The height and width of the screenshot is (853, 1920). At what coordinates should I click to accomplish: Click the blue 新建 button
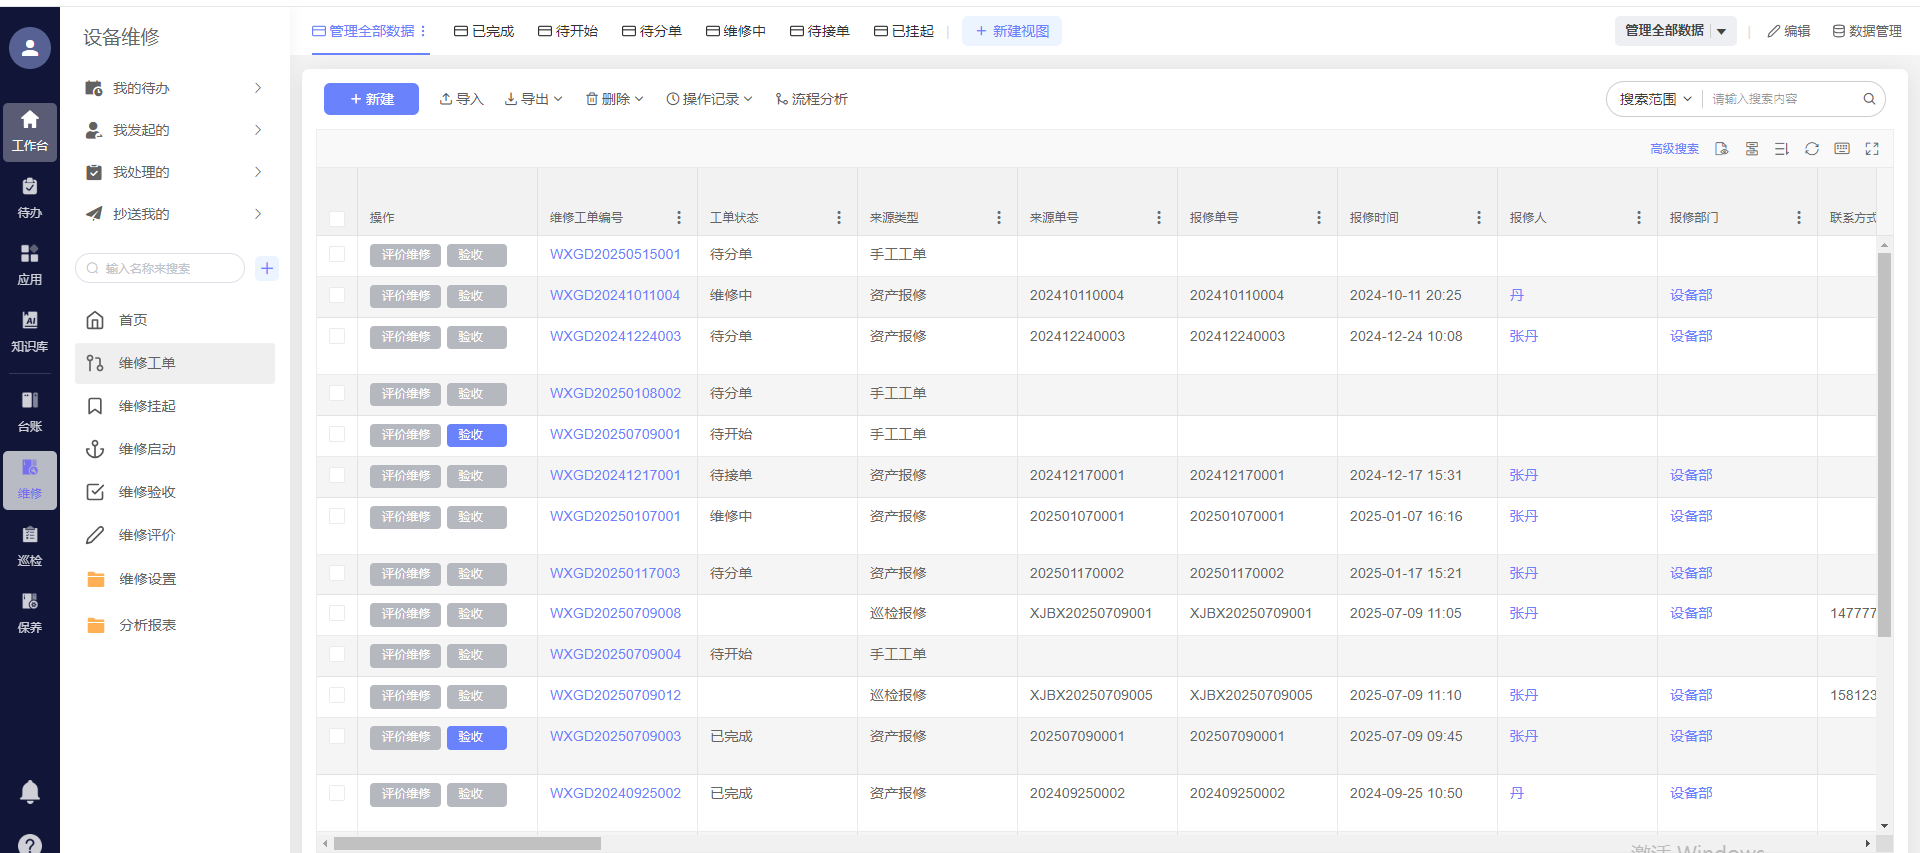click(371, 99)
